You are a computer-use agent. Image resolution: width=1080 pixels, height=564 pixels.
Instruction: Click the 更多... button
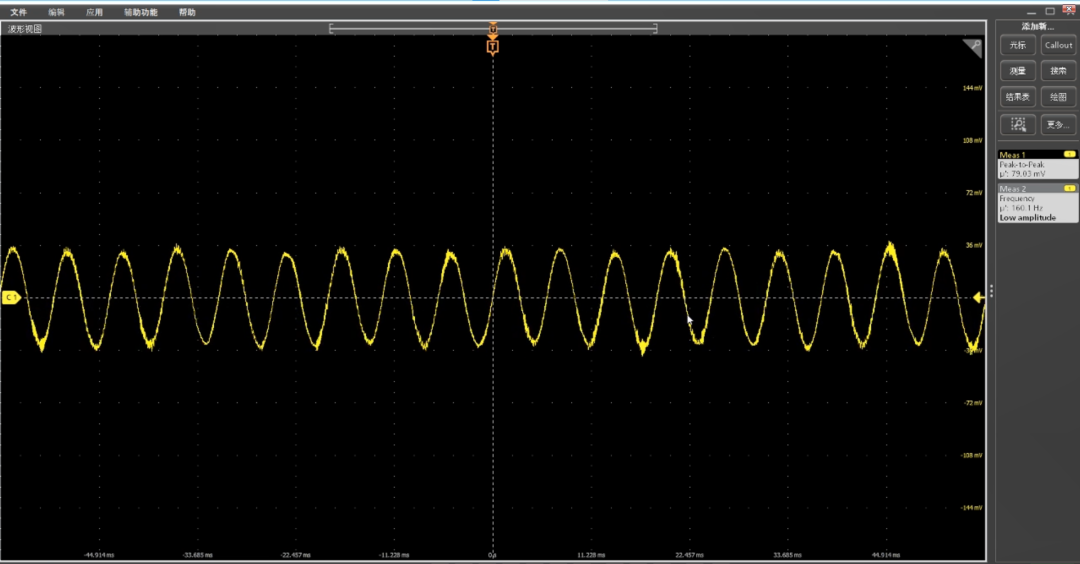coord(1058,125)
